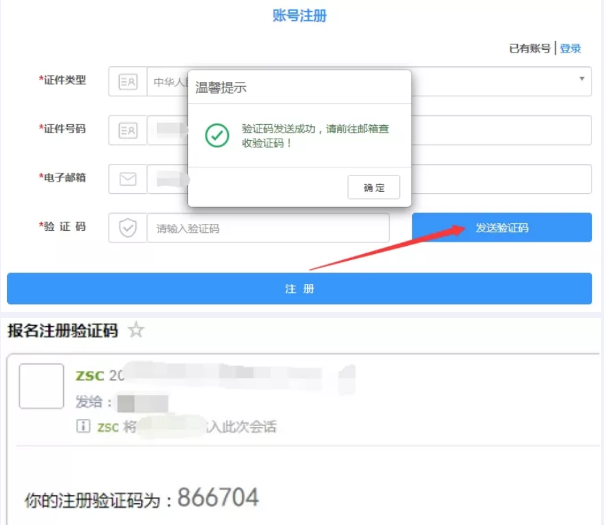Focus the 电子邮箱 input field
Screen dimensions: 604x525
(500, 179)
